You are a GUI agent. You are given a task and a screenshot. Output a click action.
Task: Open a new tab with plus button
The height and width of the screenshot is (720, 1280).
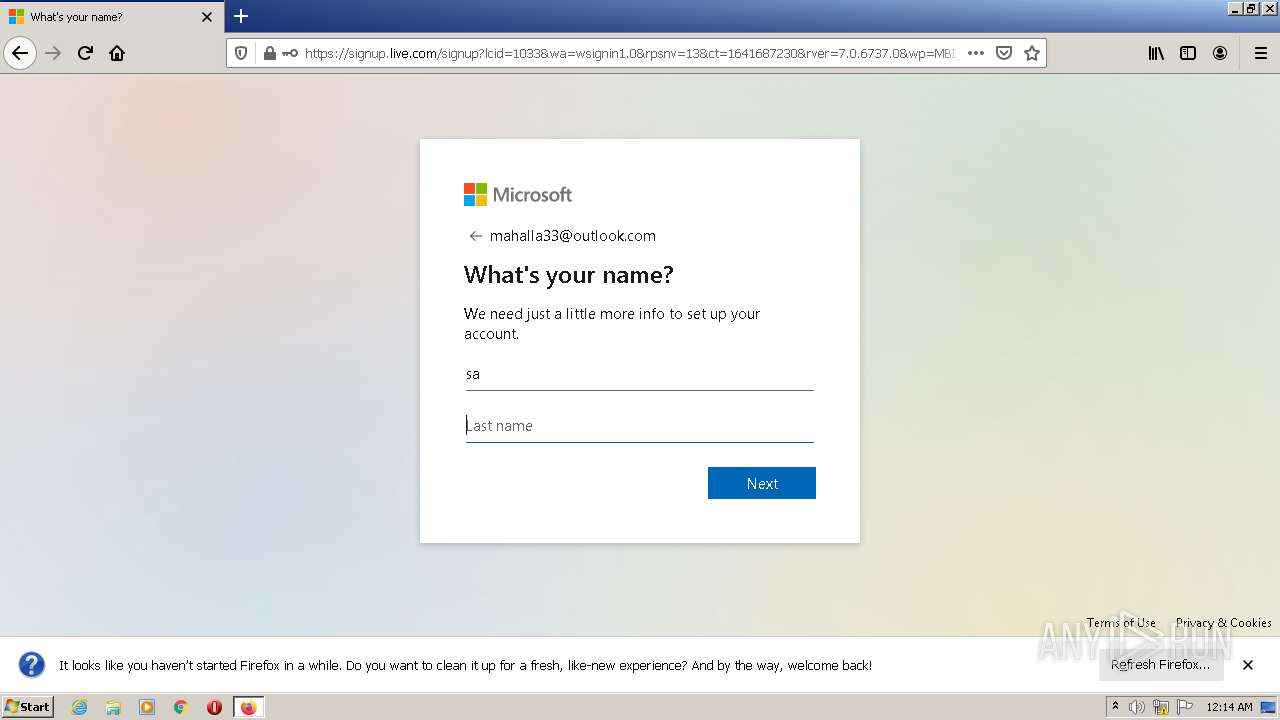point(241,16)
